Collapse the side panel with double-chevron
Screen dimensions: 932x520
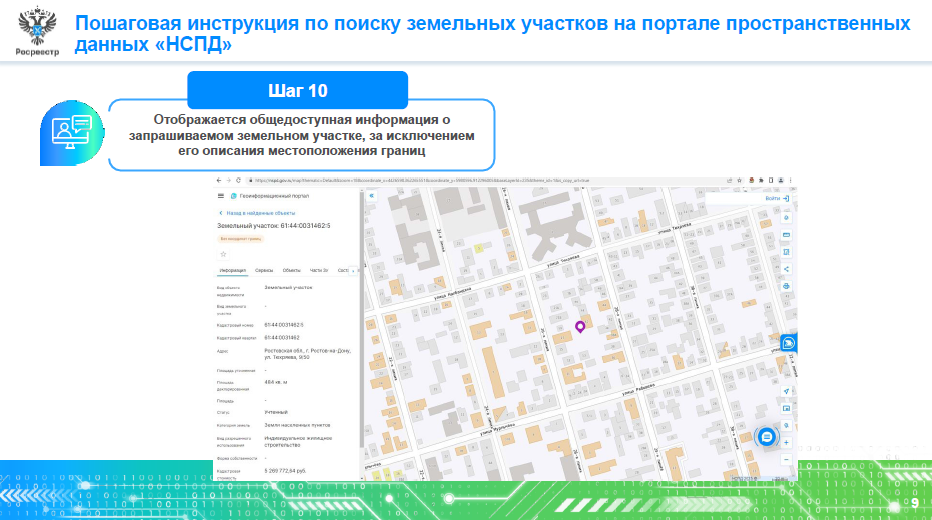point(371,195)
